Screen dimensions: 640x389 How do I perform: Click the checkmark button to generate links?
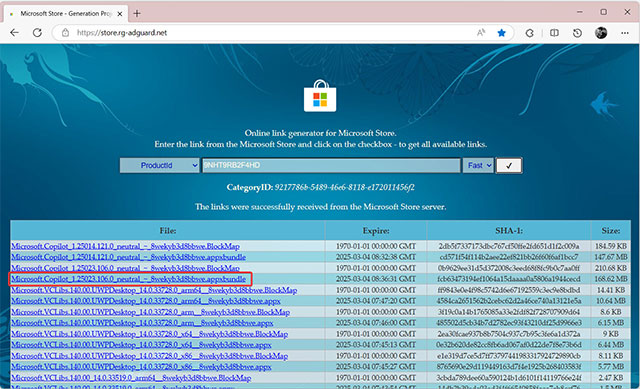[x=509, y=165]
